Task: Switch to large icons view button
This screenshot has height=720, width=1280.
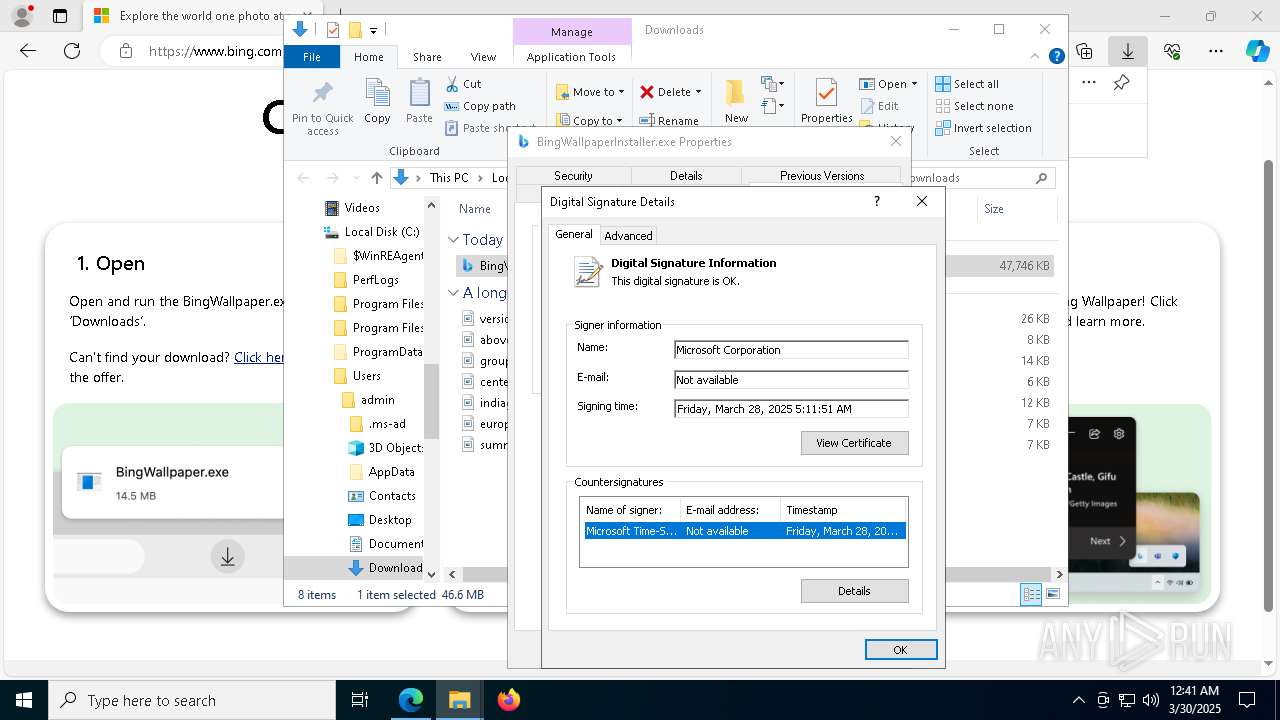Action: click(1052, 594)
